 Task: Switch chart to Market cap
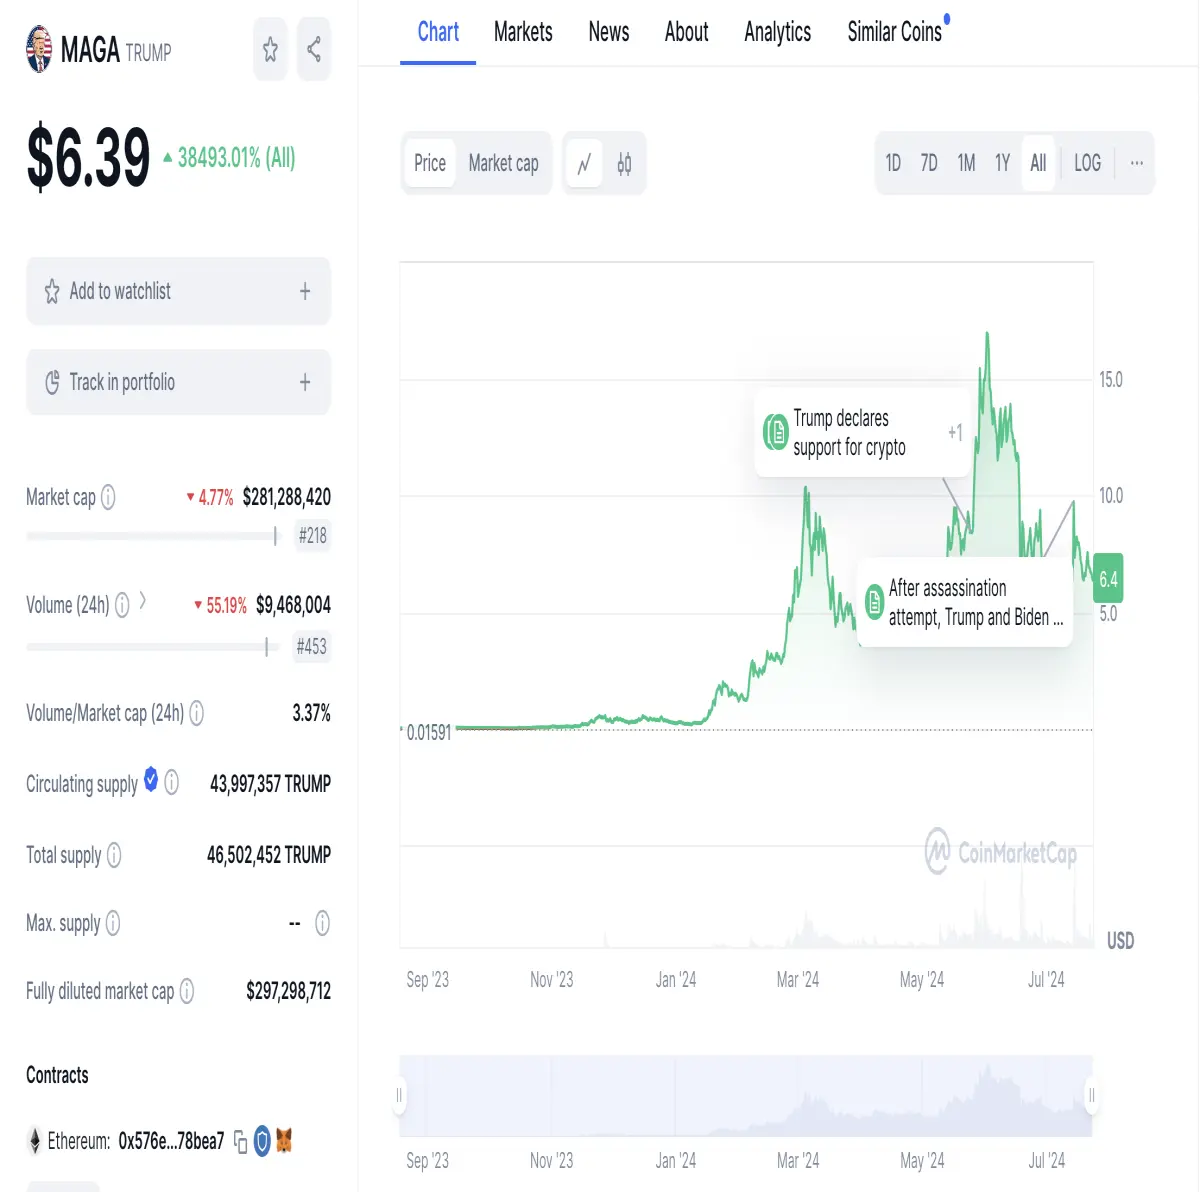503,163
